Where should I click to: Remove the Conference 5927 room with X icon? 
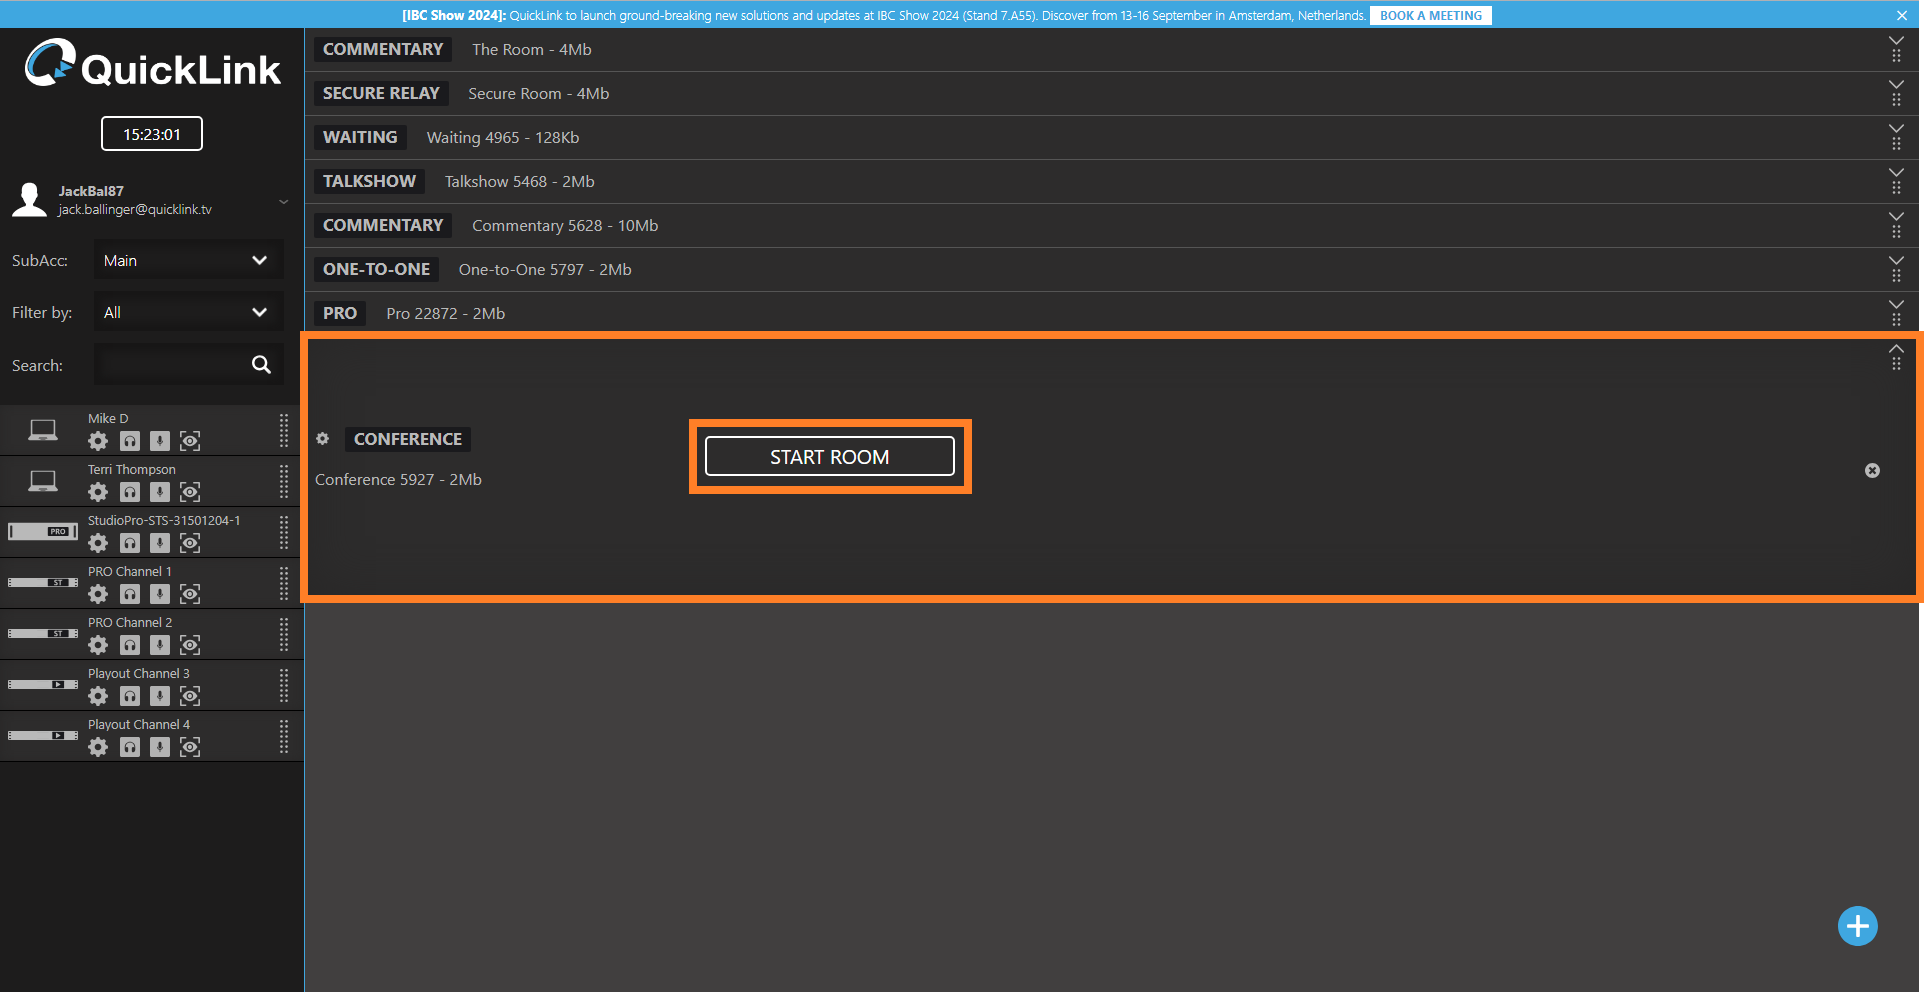click(1872, 471)
